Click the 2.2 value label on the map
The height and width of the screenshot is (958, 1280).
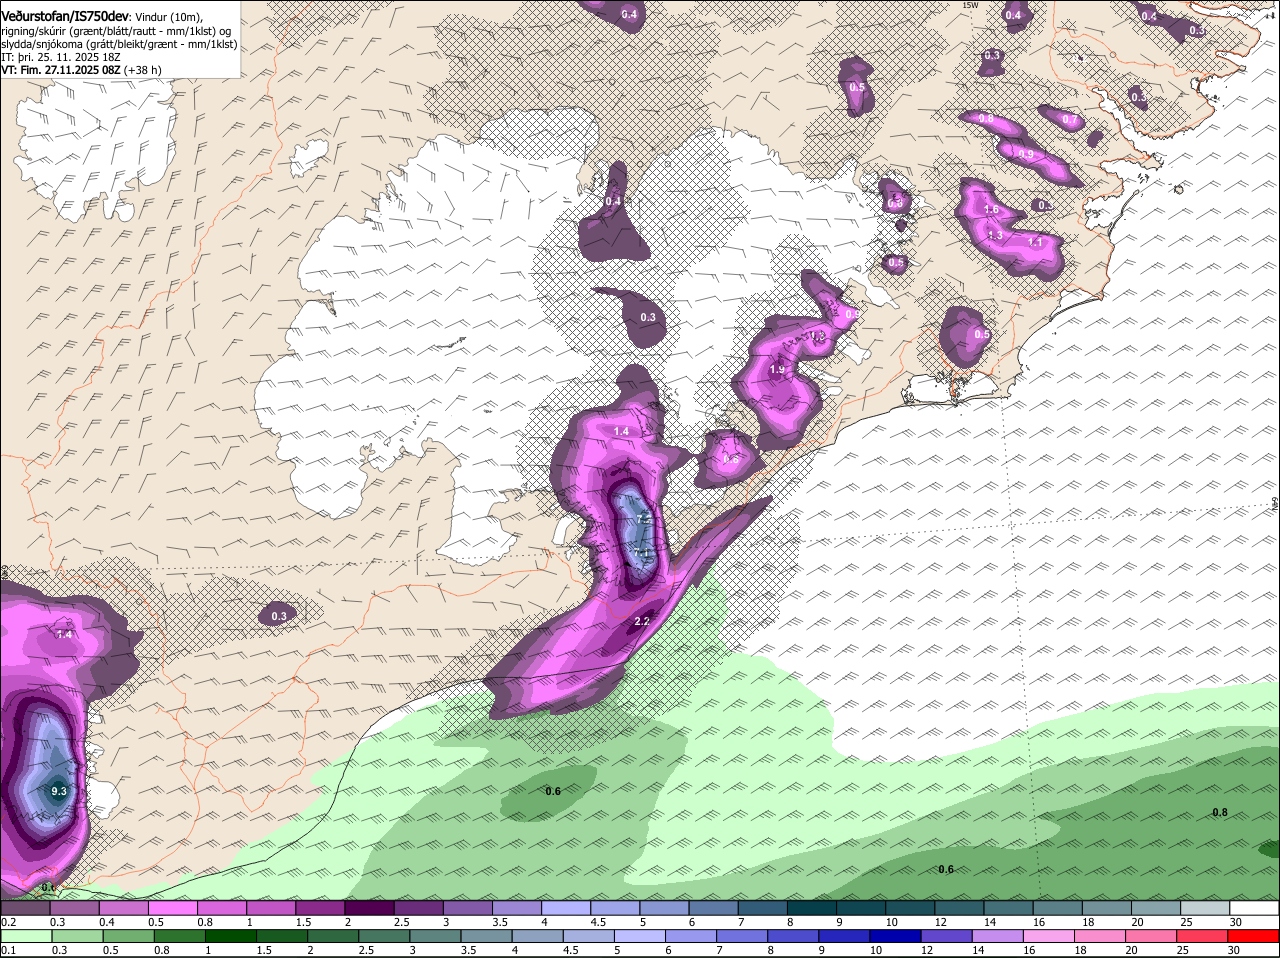click(642, 621)
